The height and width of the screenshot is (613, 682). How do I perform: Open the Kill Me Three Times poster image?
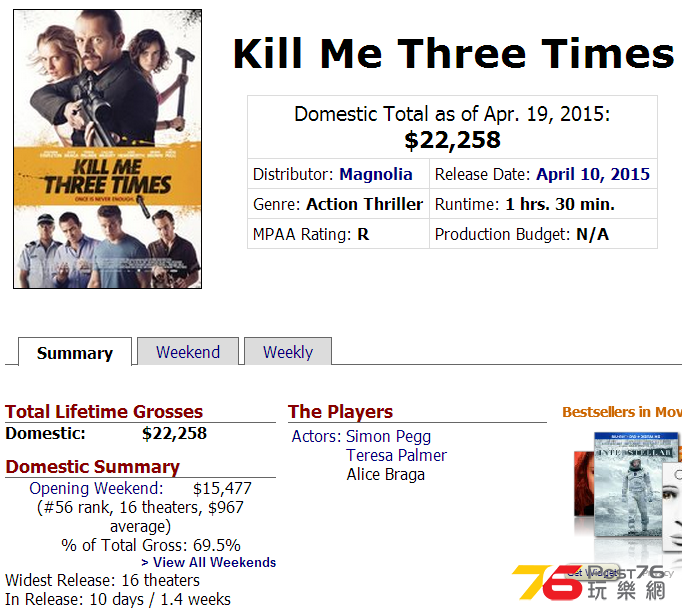coord(107,149)
